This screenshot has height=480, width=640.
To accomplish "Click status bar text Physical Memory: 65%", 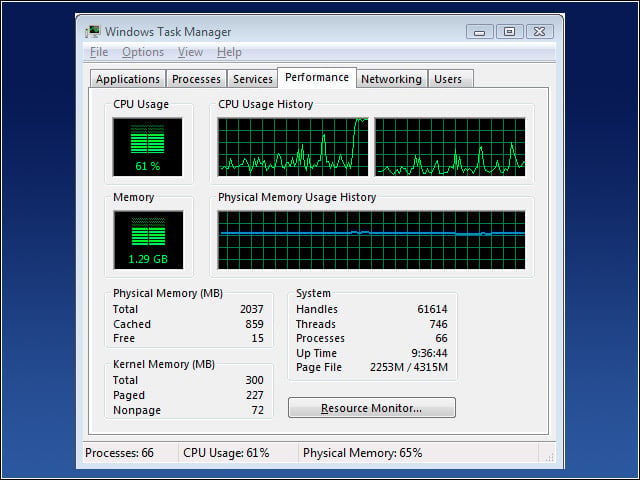I will tap(362, 453).
